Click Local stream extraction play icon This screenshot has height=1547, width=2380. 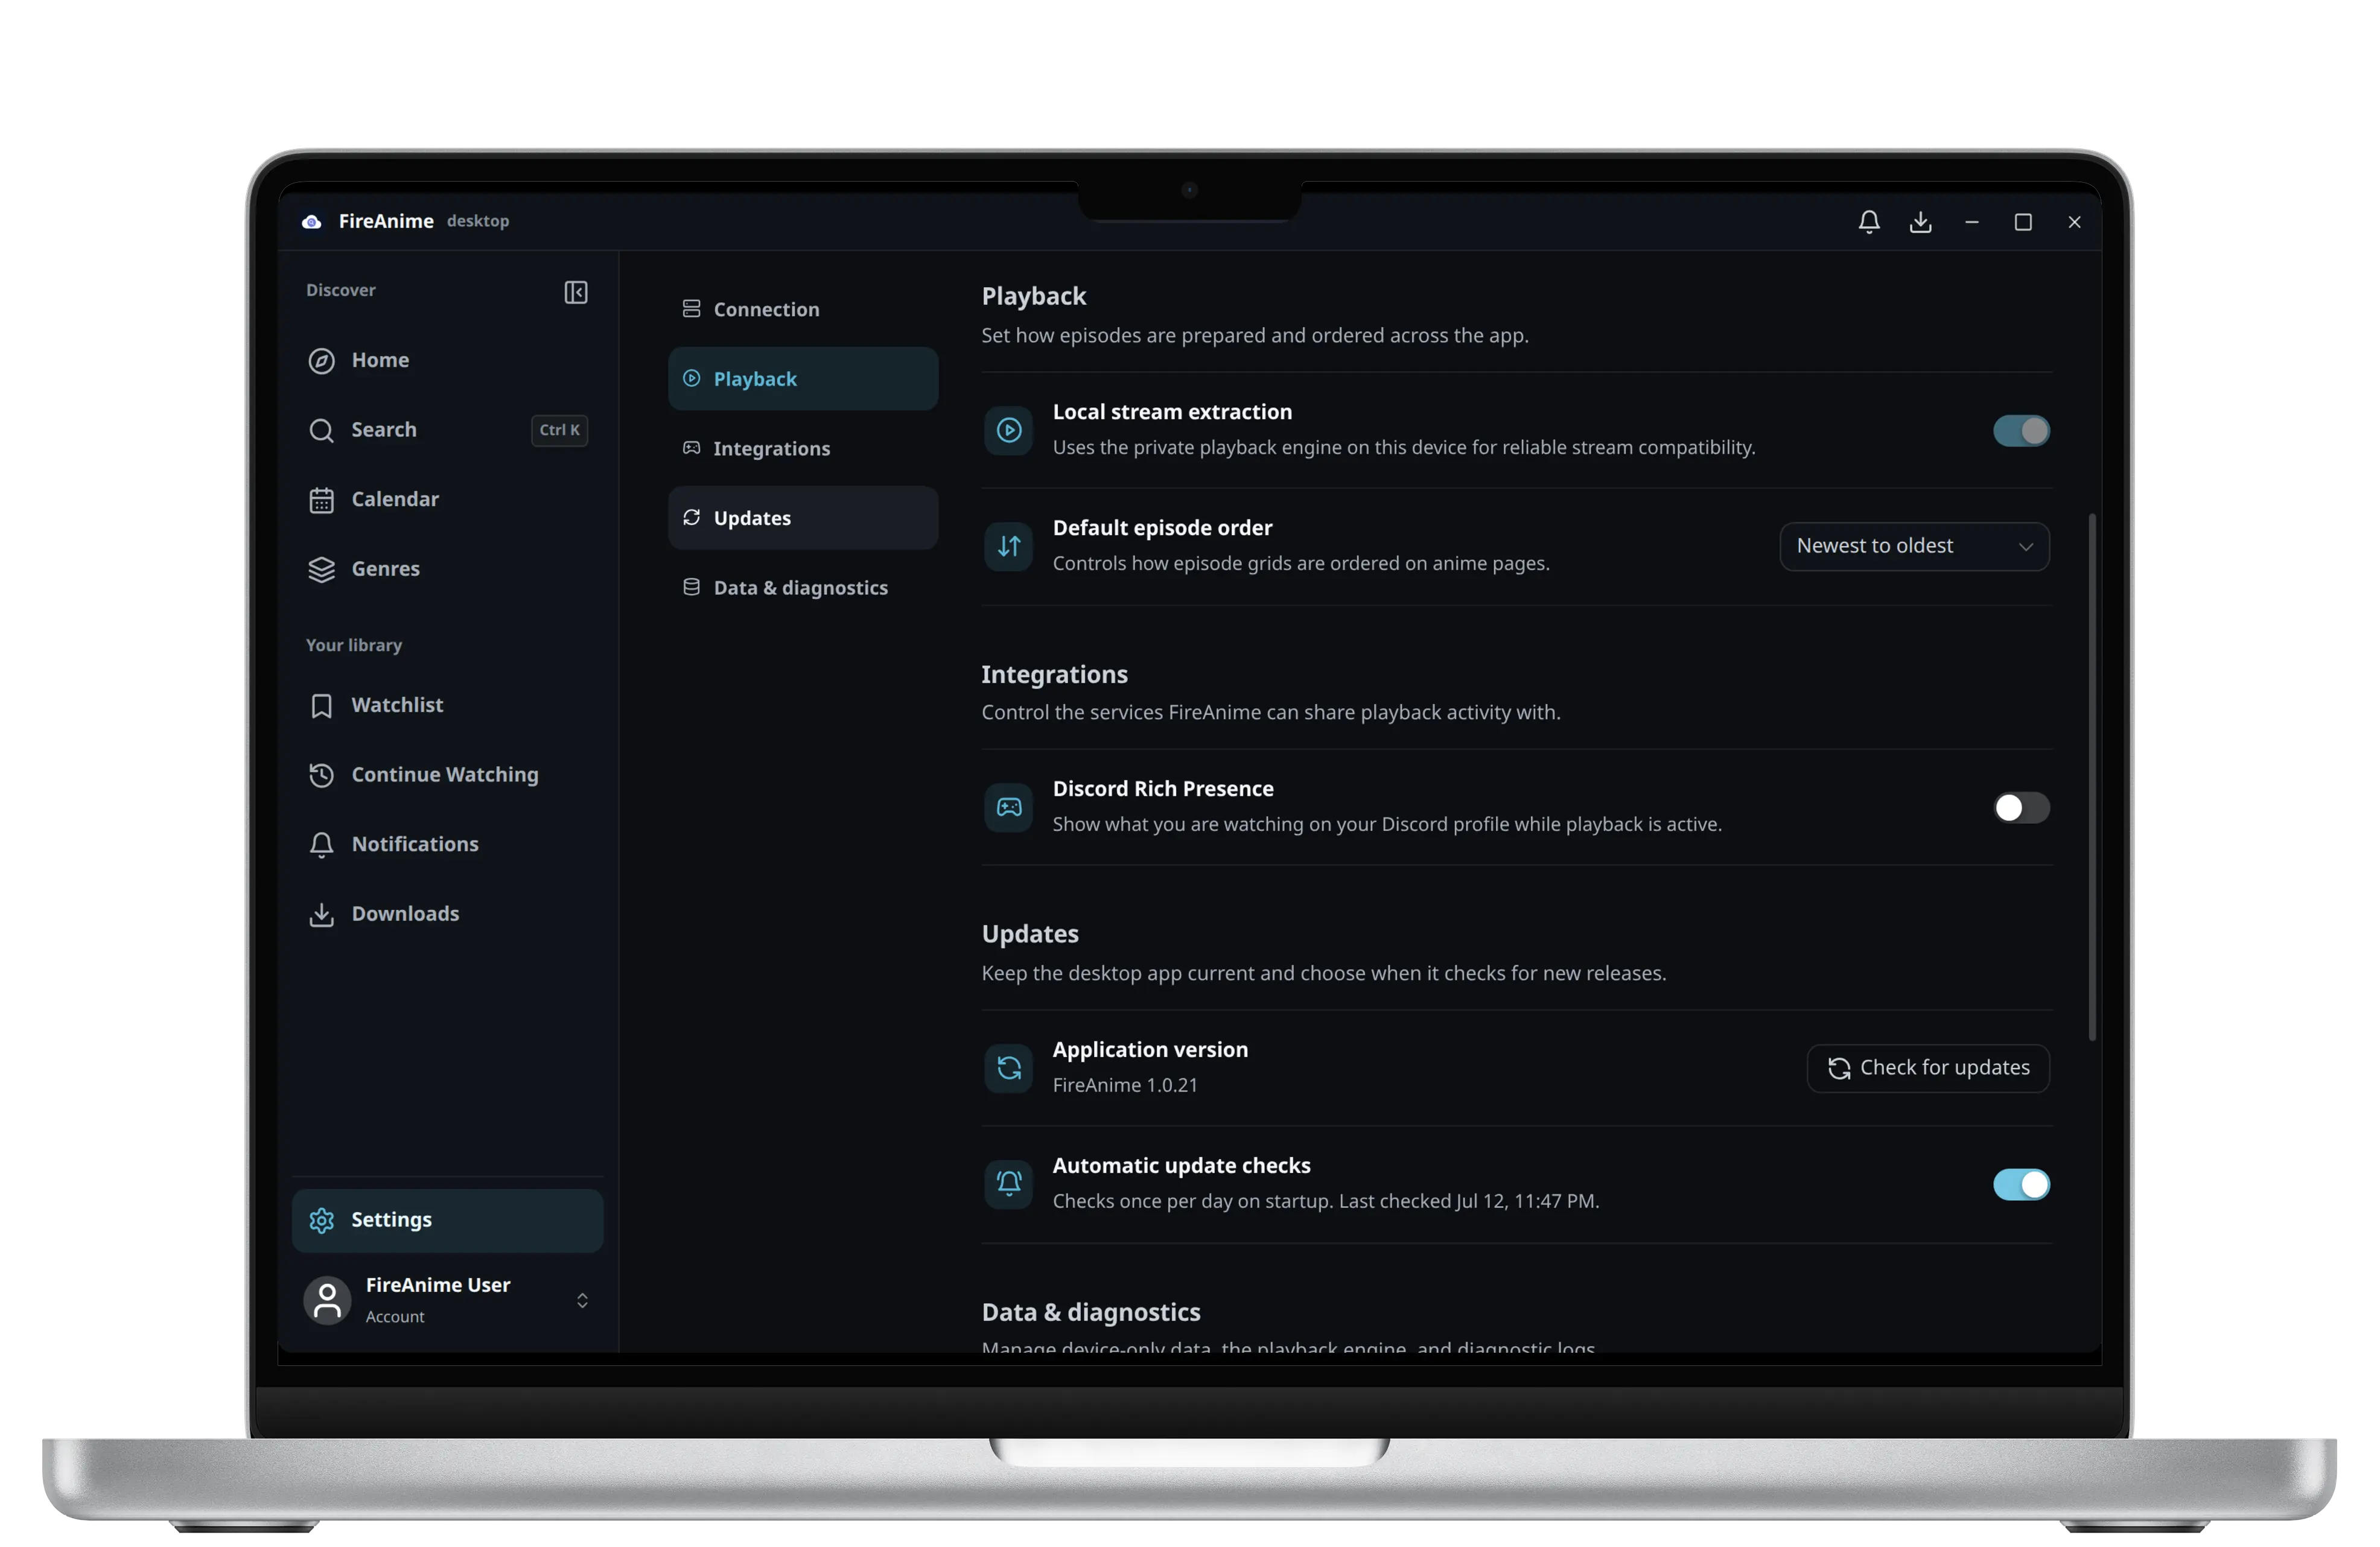coord(1008,430)
